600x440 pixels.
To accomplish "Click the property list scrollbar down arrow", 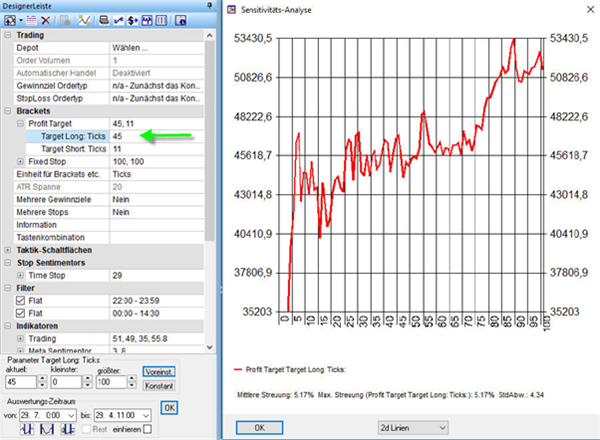I will (x=209, y=347).
